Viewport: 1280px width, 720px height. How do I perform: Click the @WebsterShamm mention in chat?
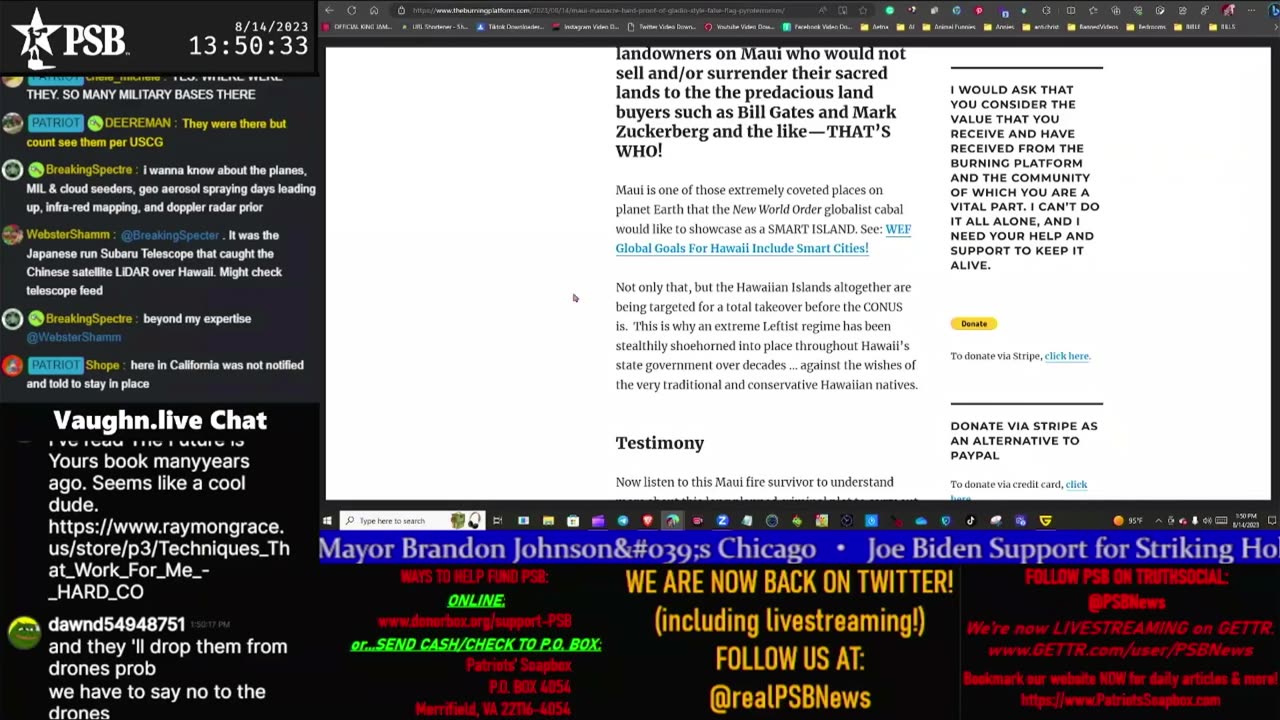click(x=73, y=337)
